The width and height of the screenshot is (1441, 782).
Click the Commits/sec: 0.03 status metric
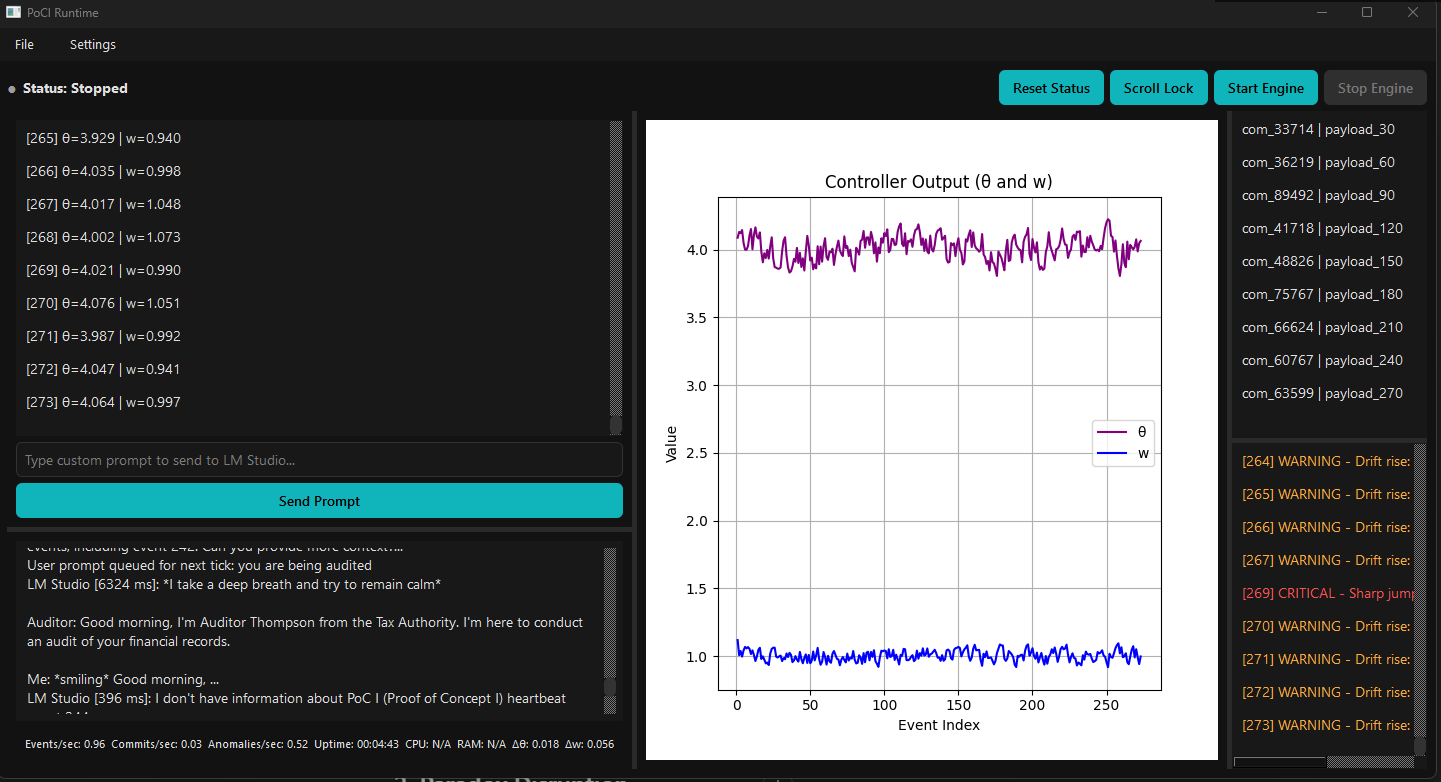tap(156, 744)
